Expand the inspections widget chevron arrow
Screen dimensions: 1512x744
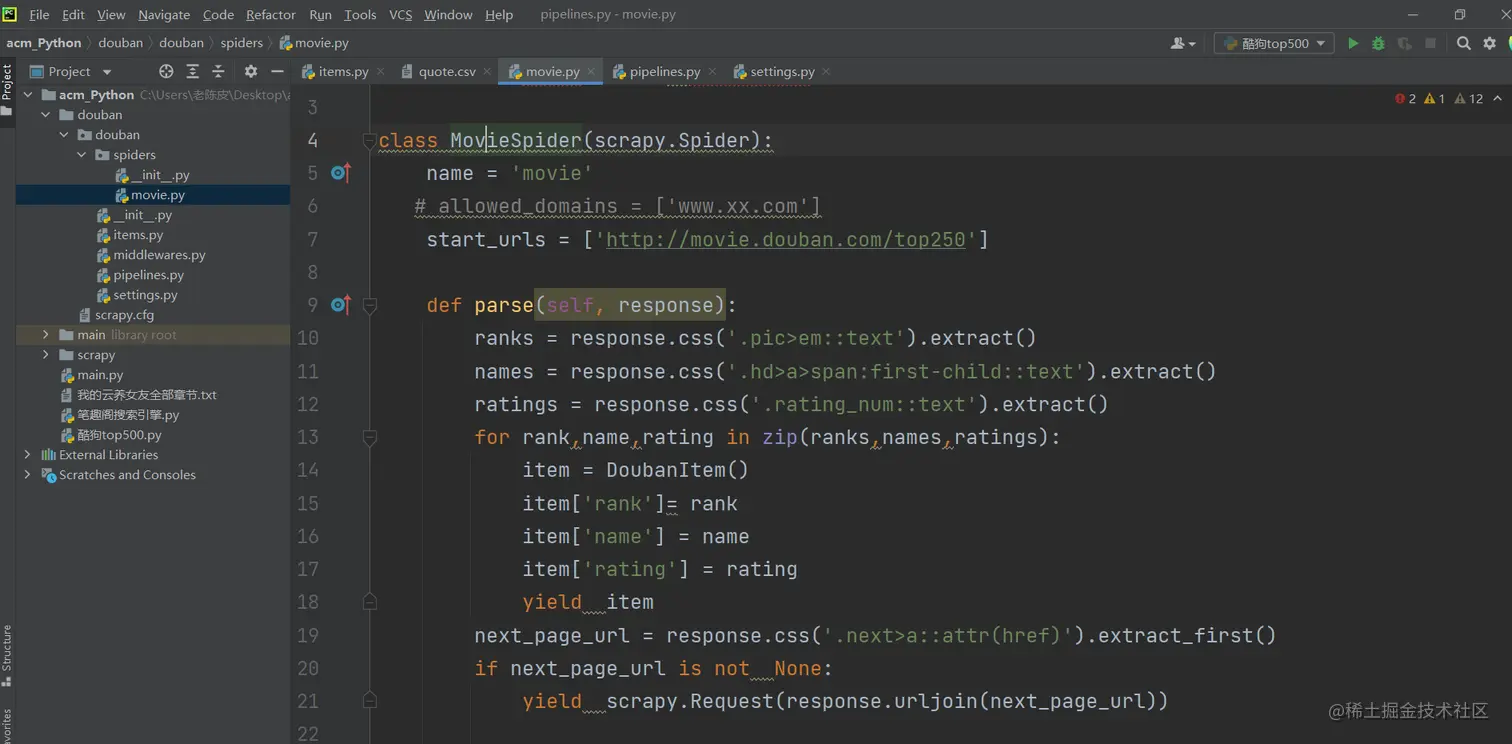point(1497,98)
